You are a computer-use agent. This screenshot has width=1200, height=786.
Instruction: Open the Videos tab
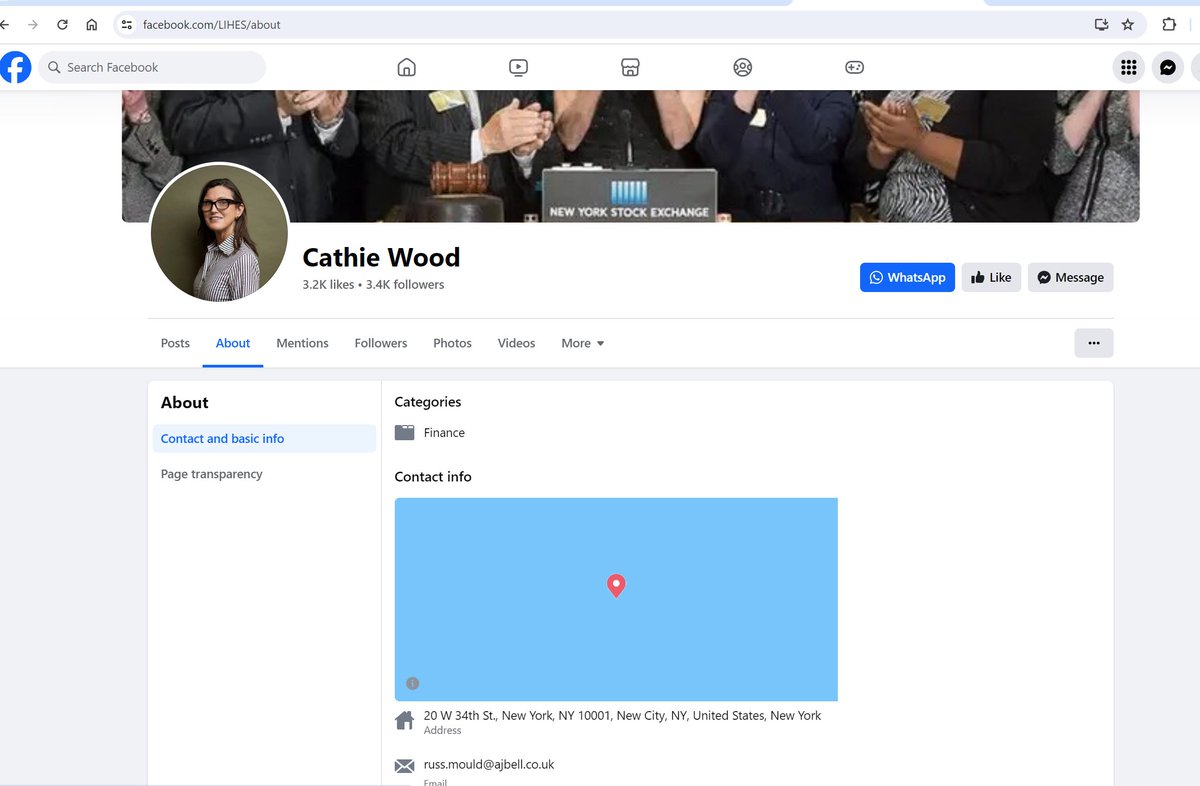pyautogui.click(x=516, y=343)
